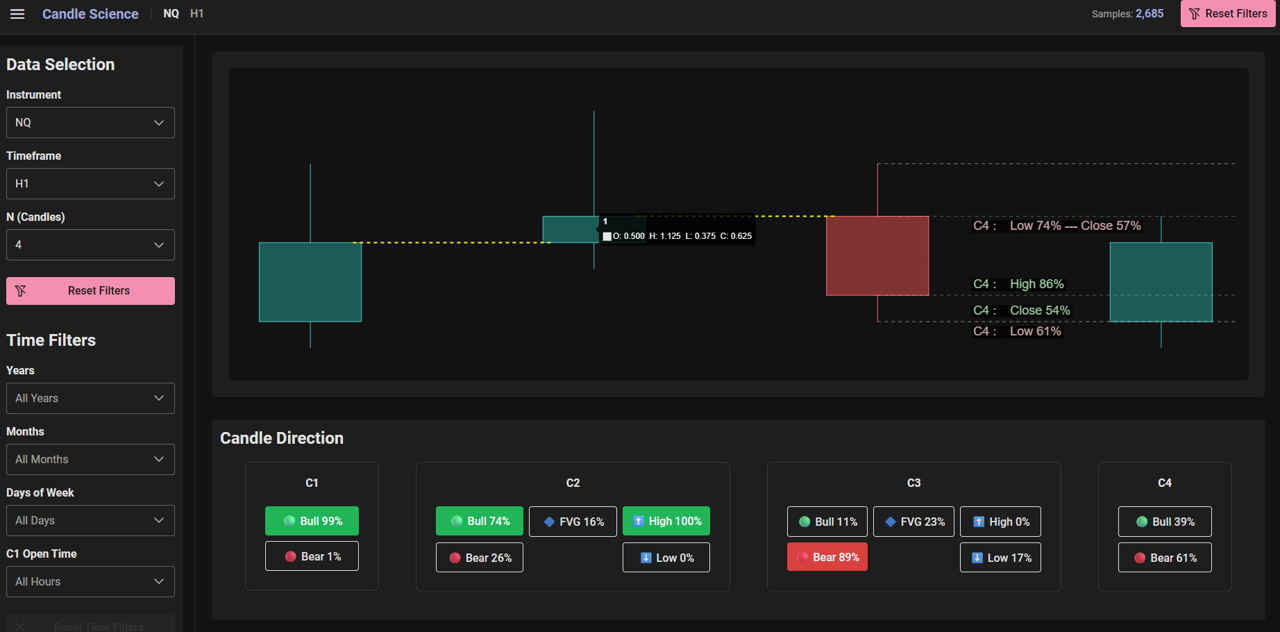Click the H1 label in header
This screenshot has width=1280, height=632.
pos(197,14)
